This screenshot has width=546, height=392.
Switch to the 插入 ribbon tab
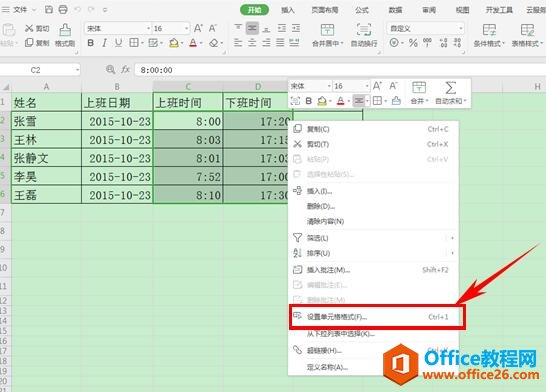point(288,10)
